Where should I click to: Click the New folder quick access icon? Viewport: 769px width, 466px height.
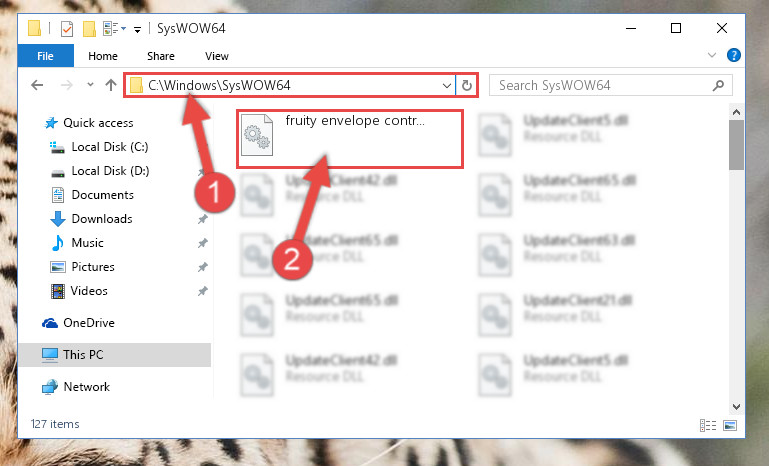pyautogui.click(x=89, y=28)
